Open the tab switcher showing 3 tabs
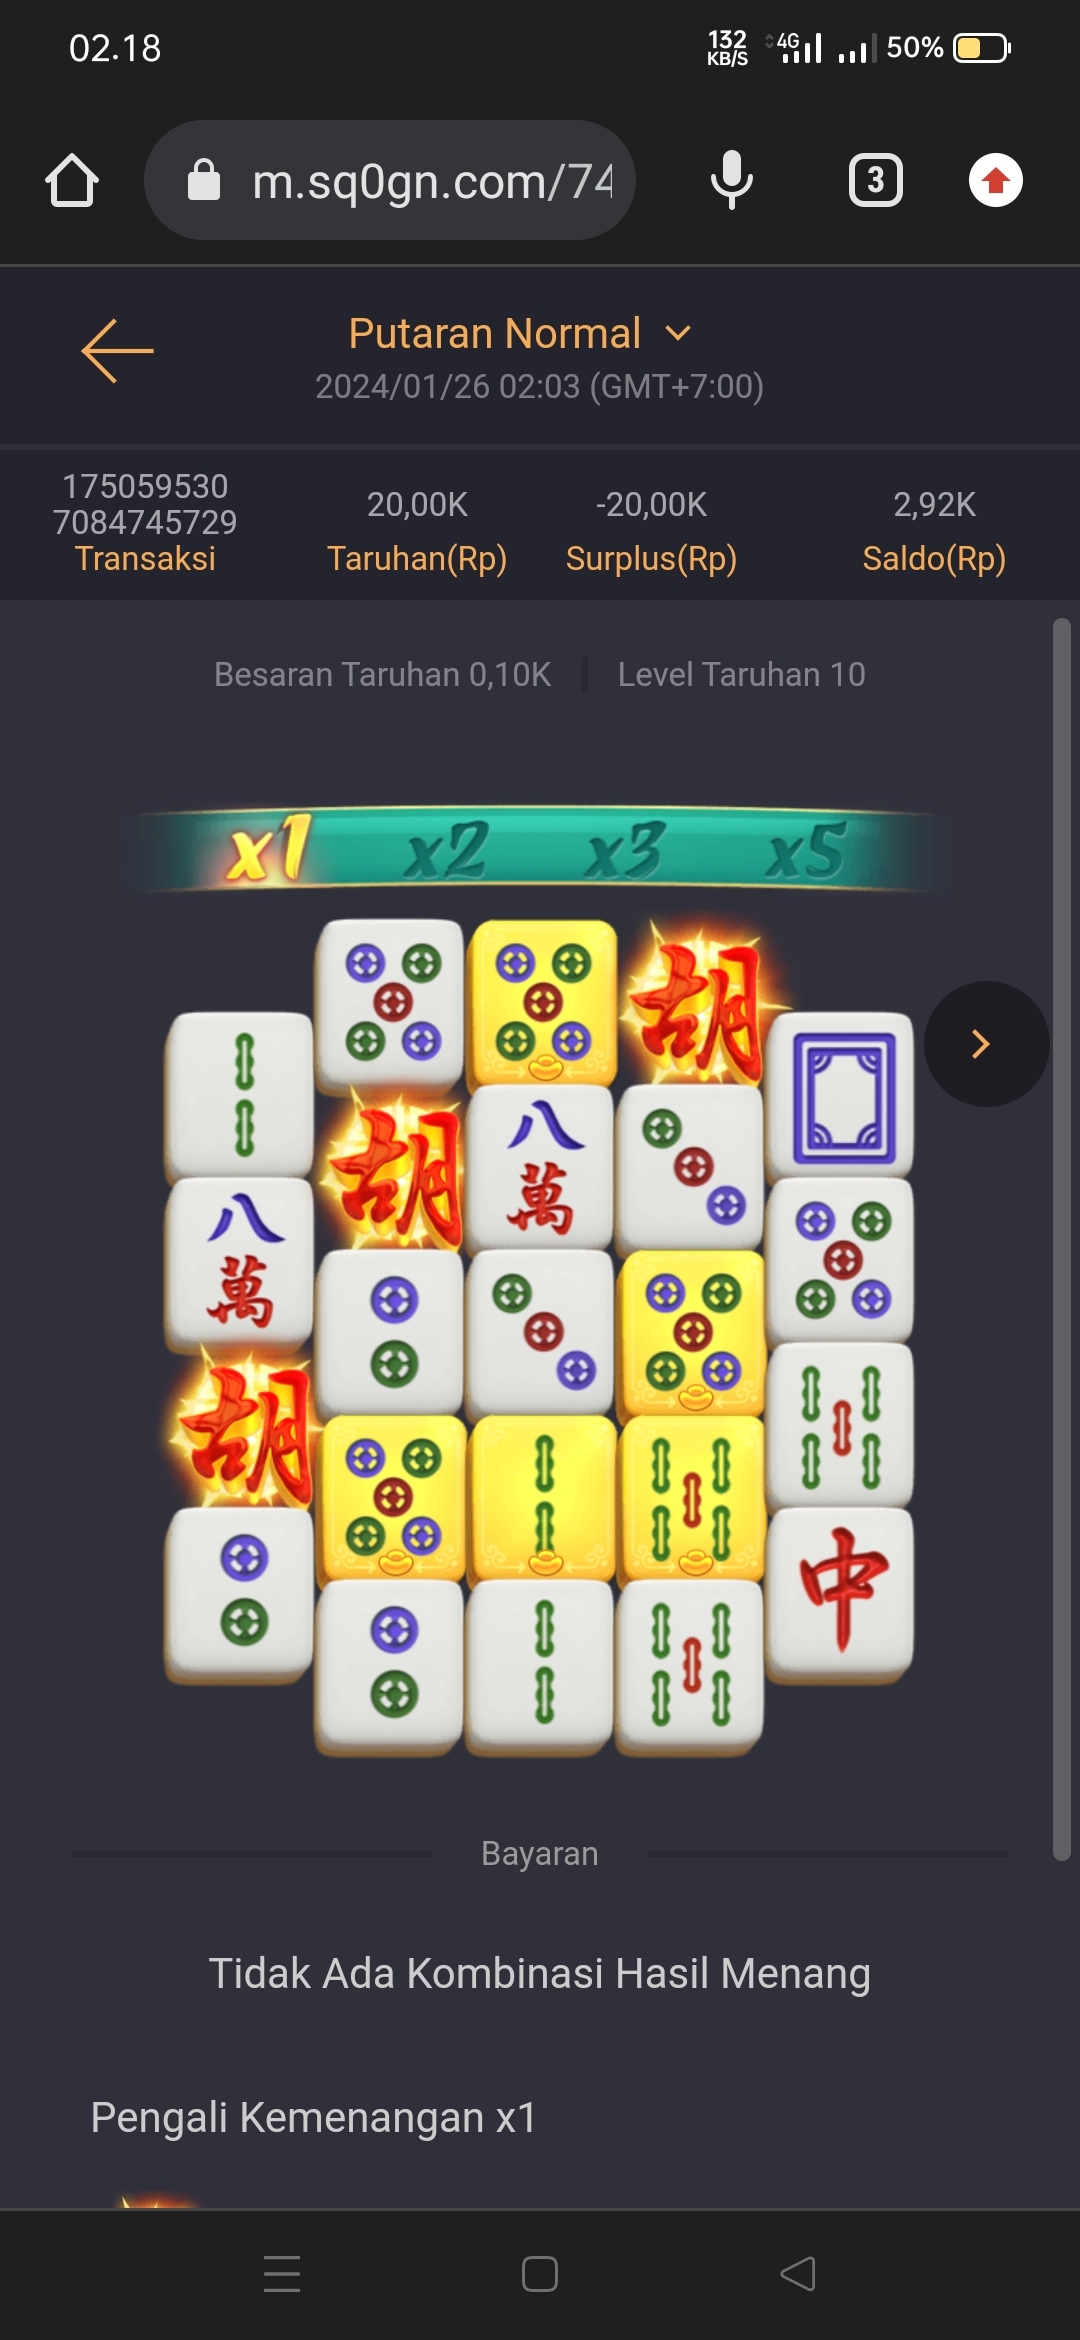The height and width of the screenshot is (2340, 1080). coord(876,180)
